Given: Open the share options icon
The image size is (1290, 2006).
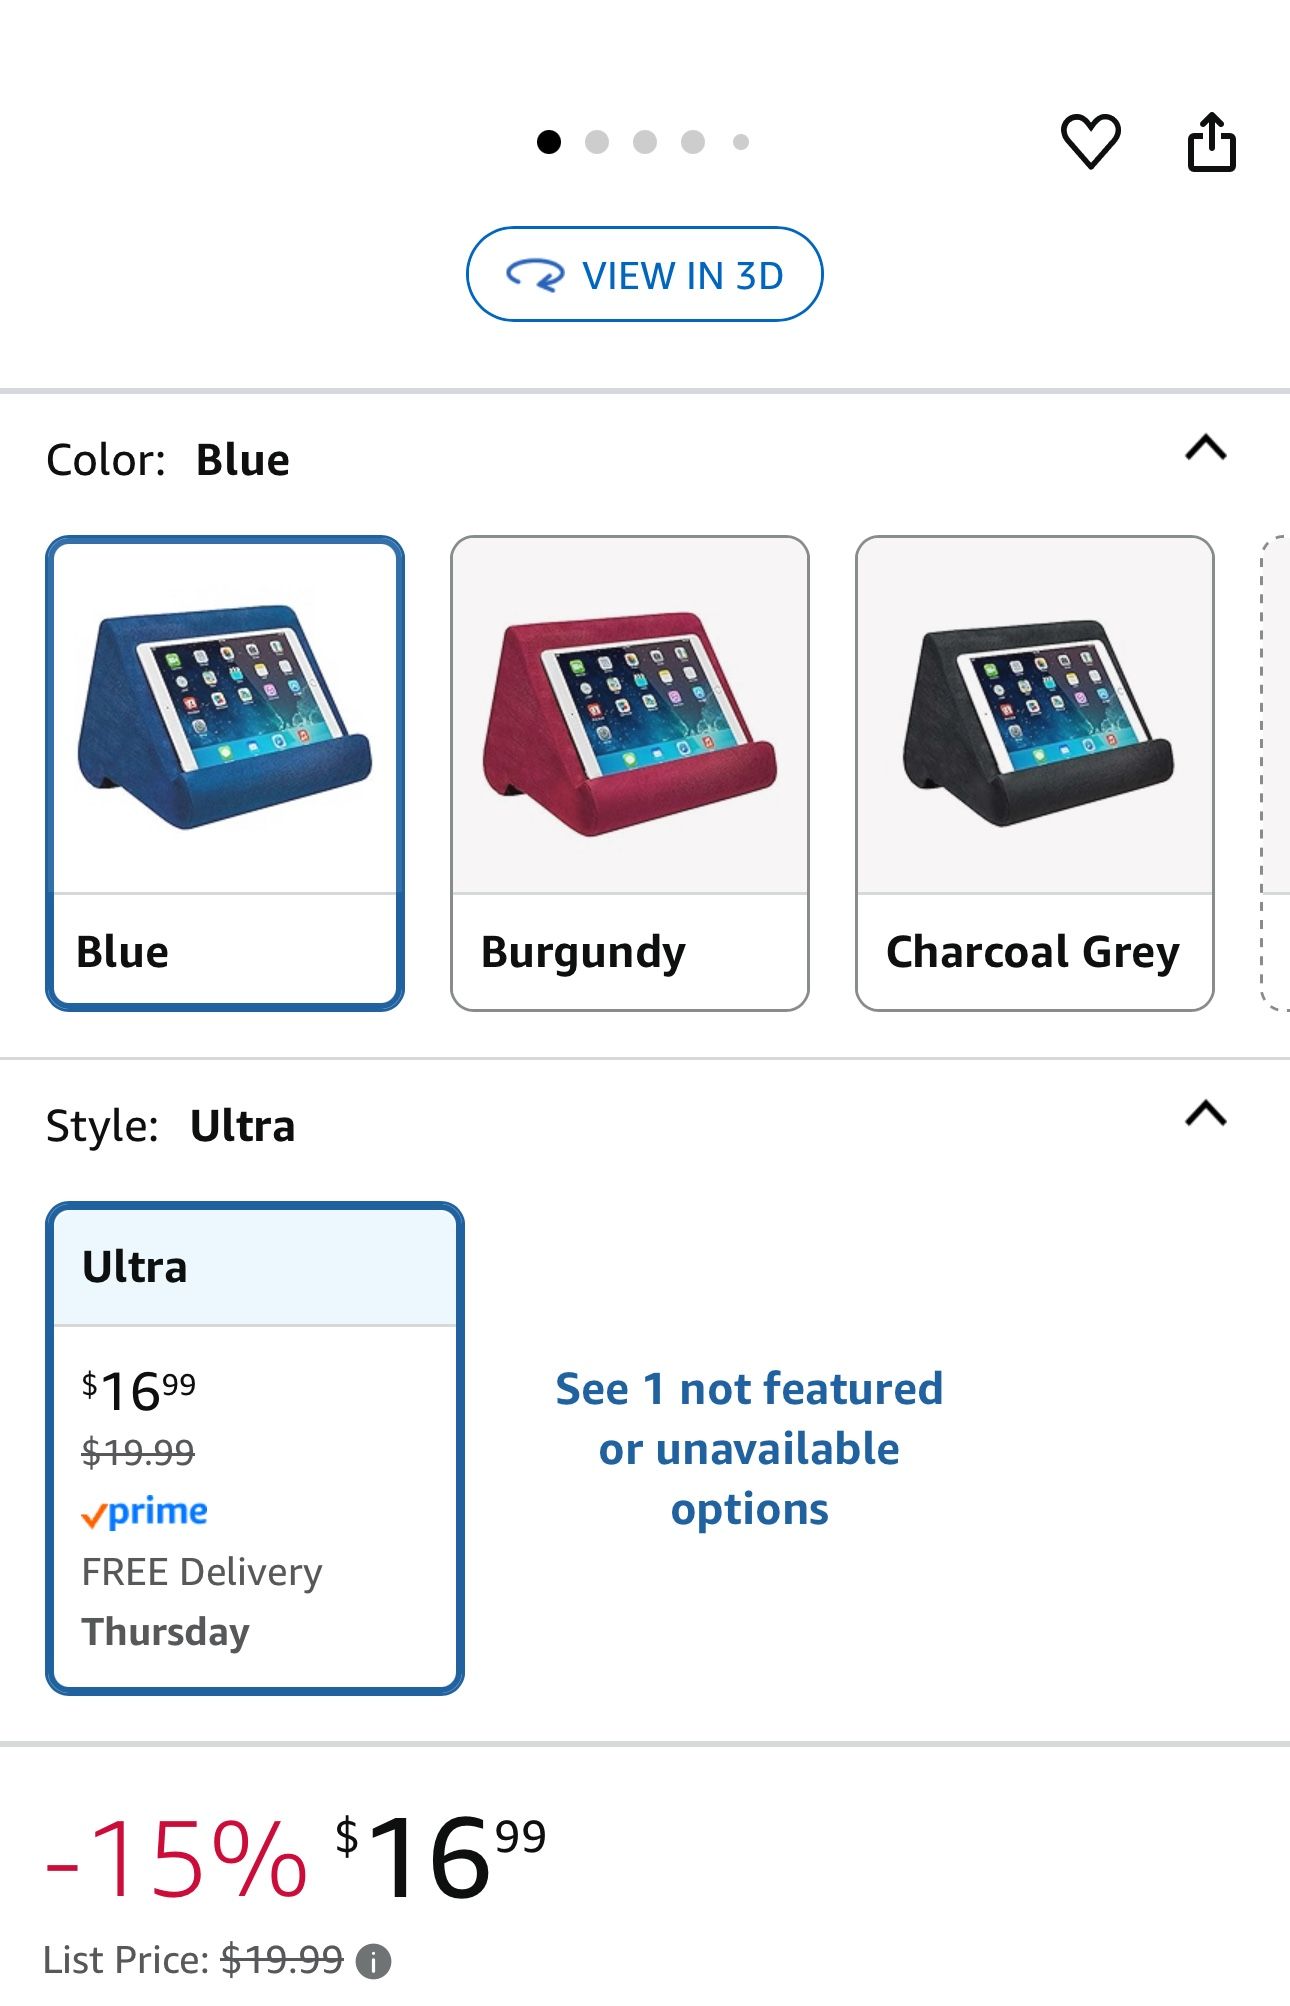Looking at the screenshot, I should (1213, 140).
